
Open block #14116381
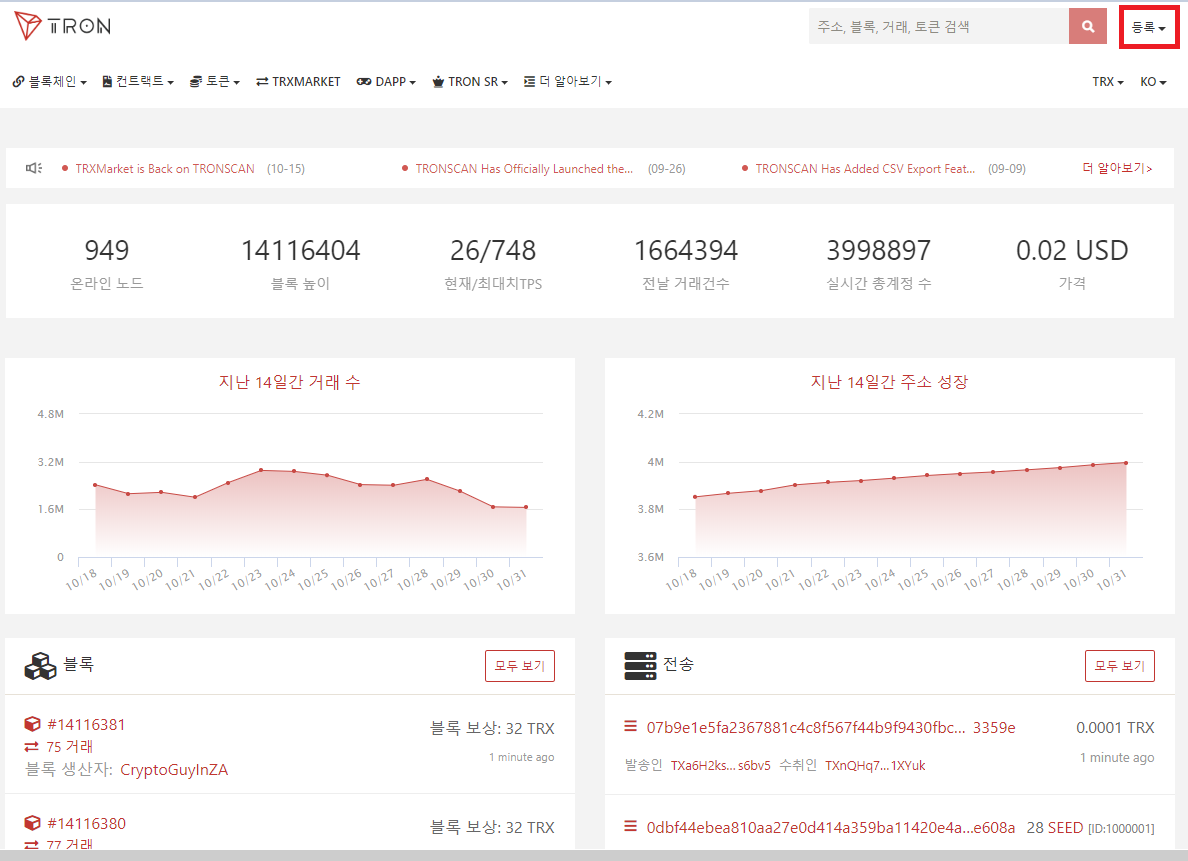(86, 725)
